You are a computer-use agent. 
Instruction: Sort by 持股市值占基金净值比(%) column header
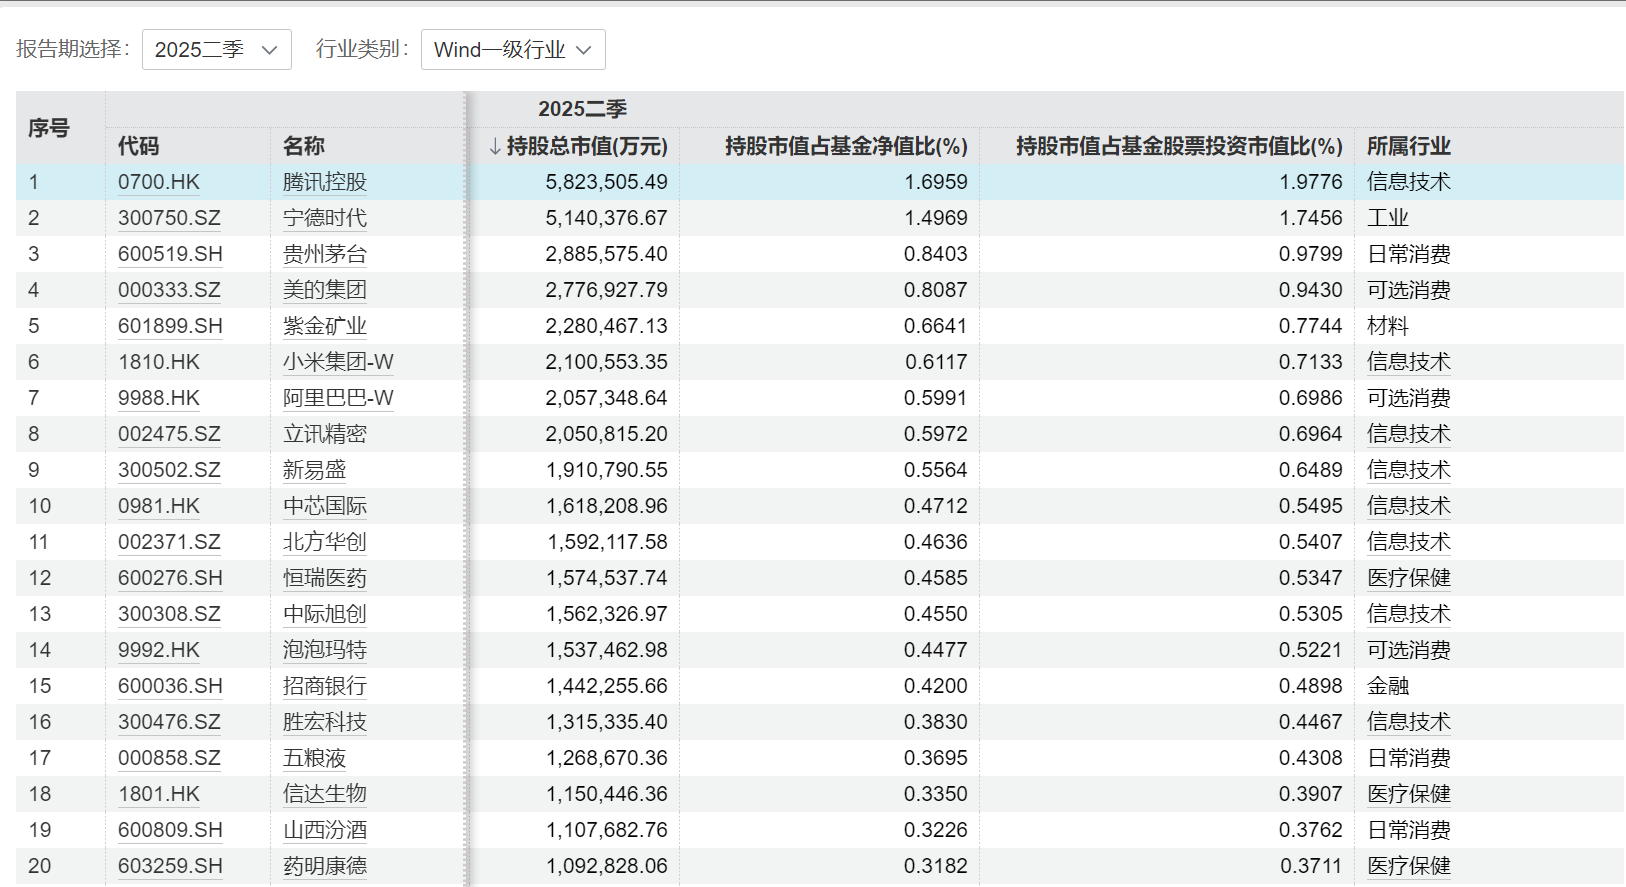(x=845, y=147)
